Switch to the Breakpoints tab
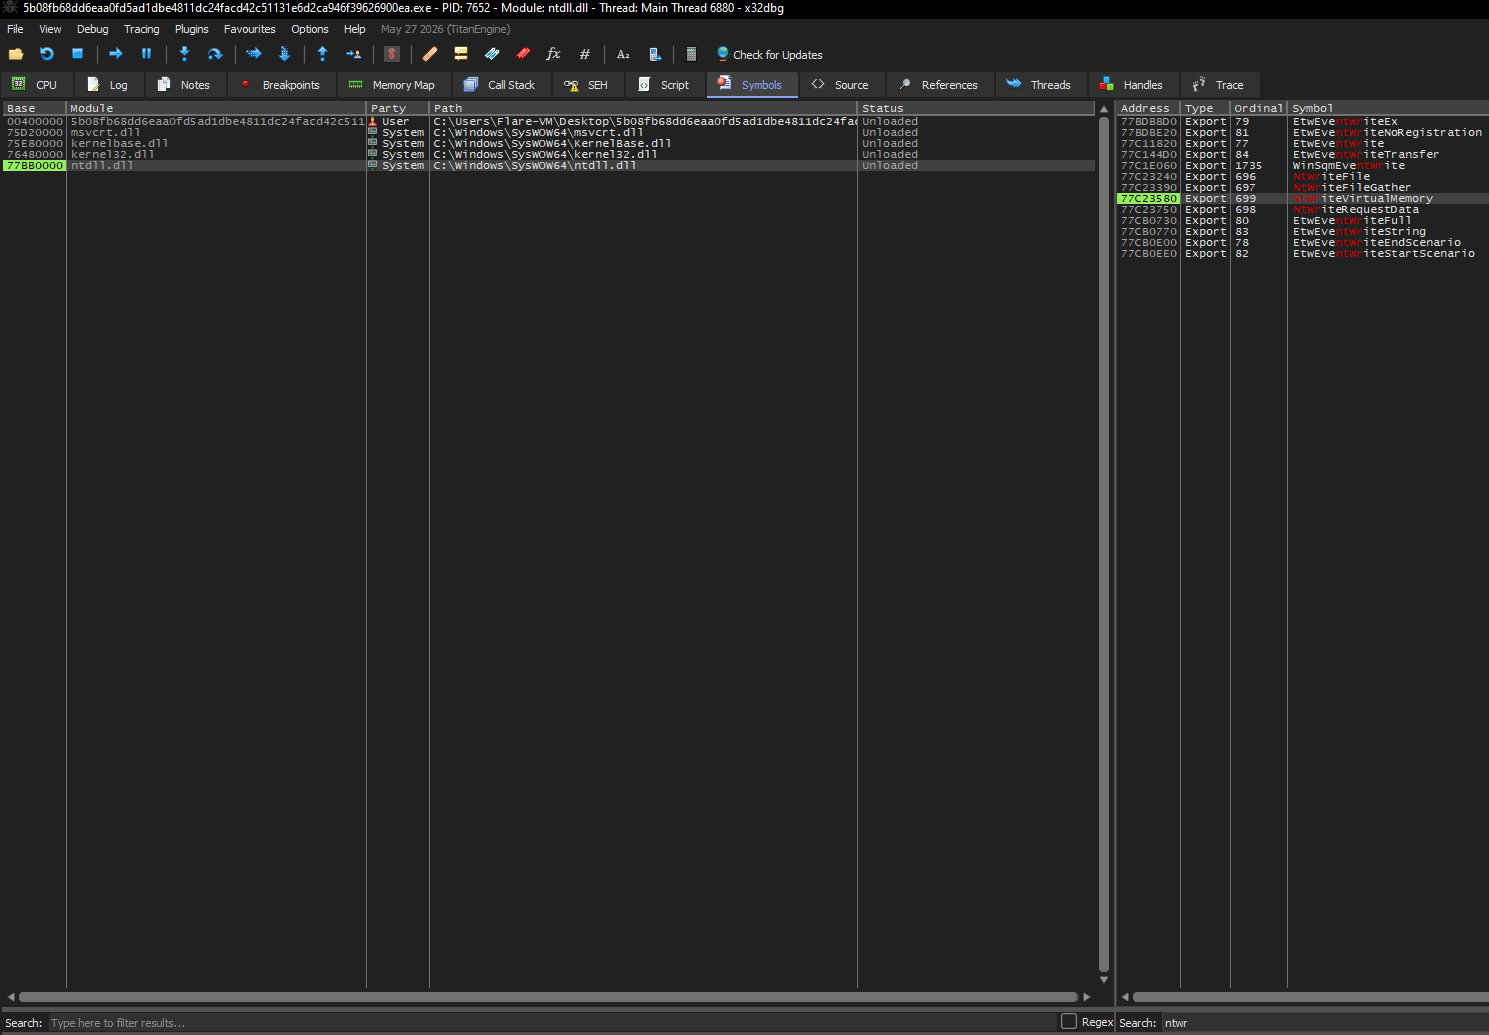 coord(280,85)
